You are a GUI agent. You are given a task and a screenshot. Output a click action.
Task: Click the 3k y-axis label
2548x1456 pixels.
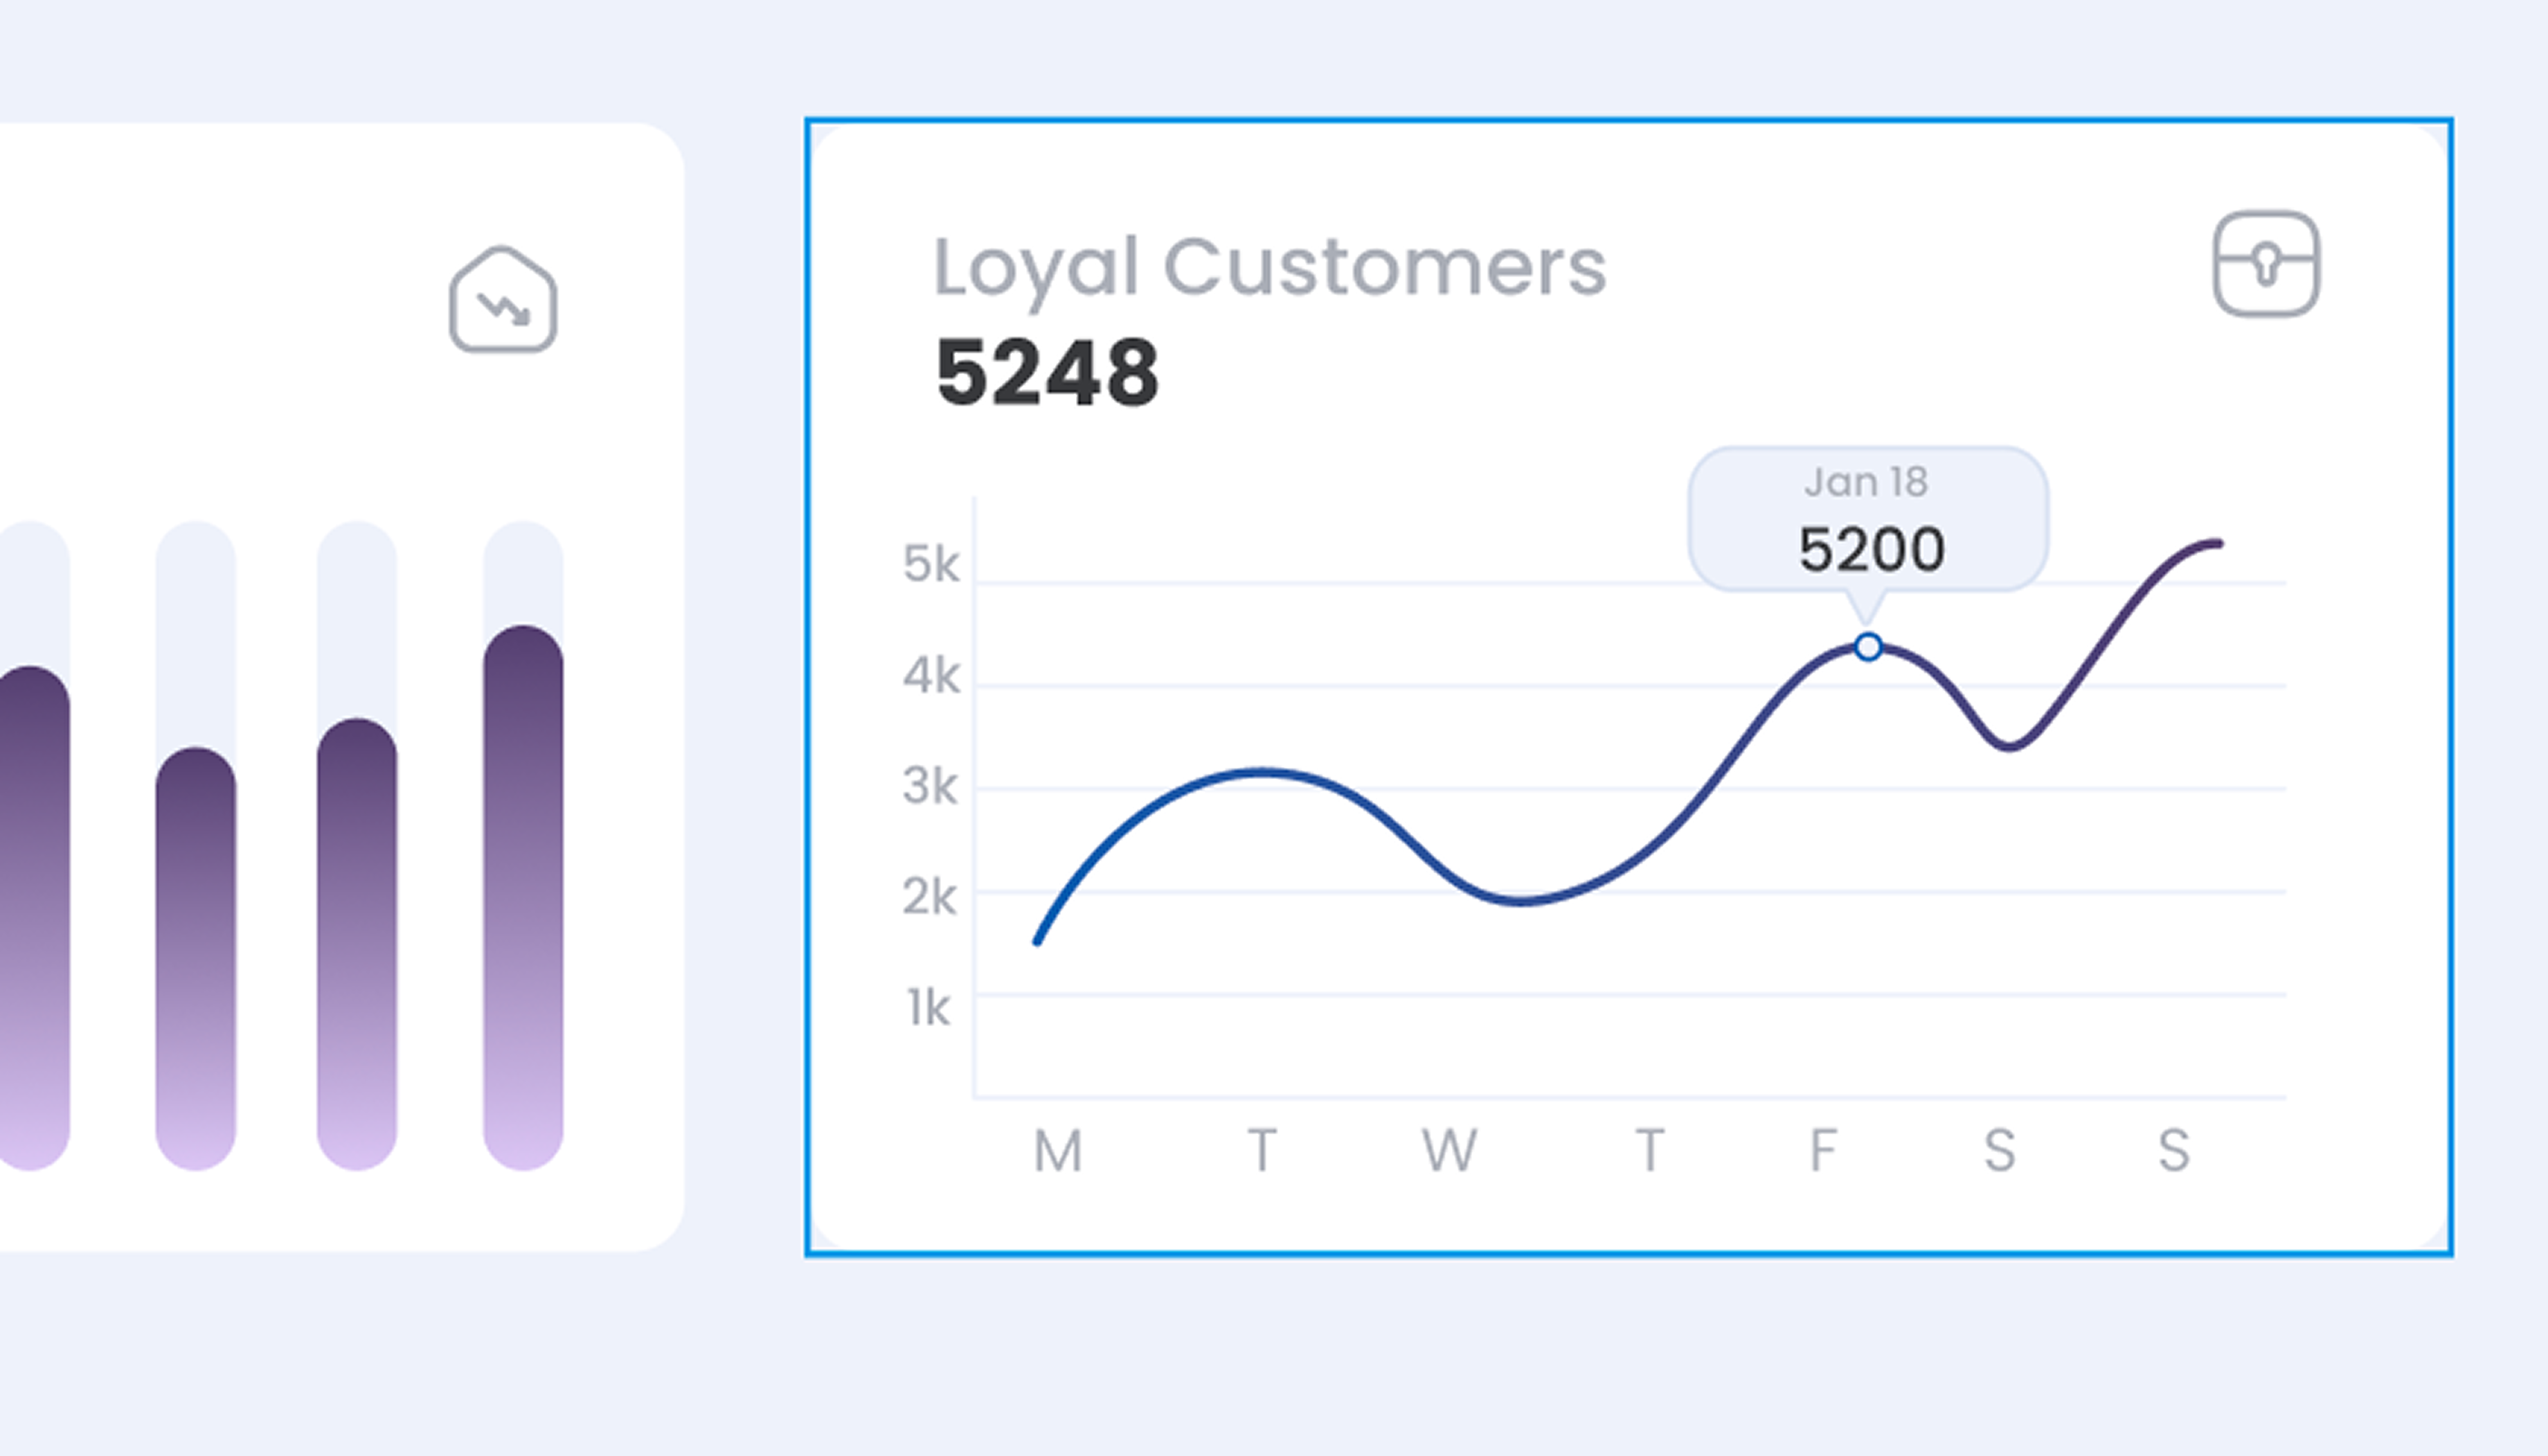tap(930, 787)
